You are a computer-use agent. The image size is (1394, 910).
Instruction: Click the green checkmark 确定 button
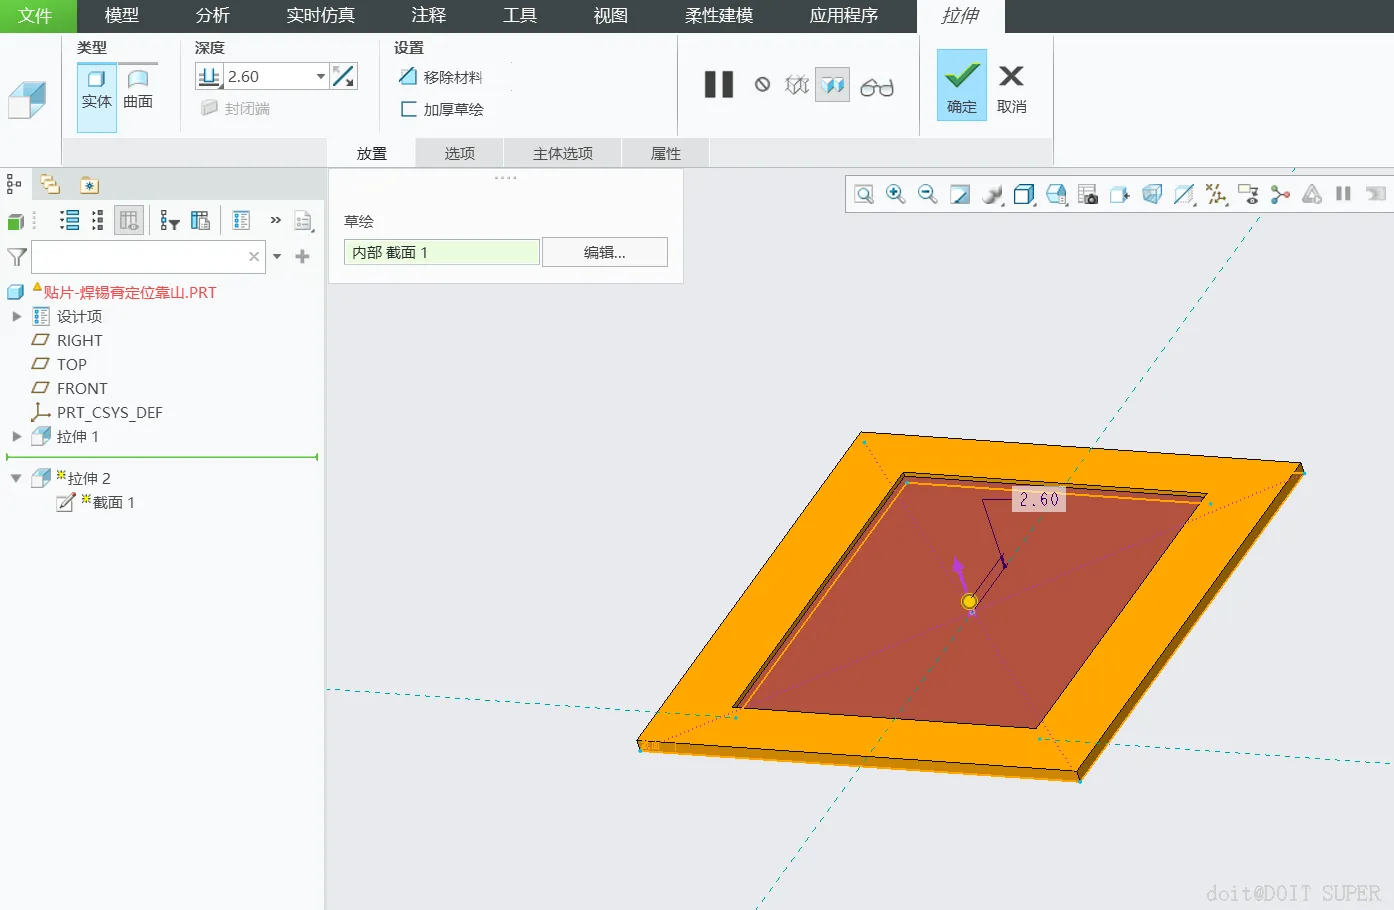point(962,86)
